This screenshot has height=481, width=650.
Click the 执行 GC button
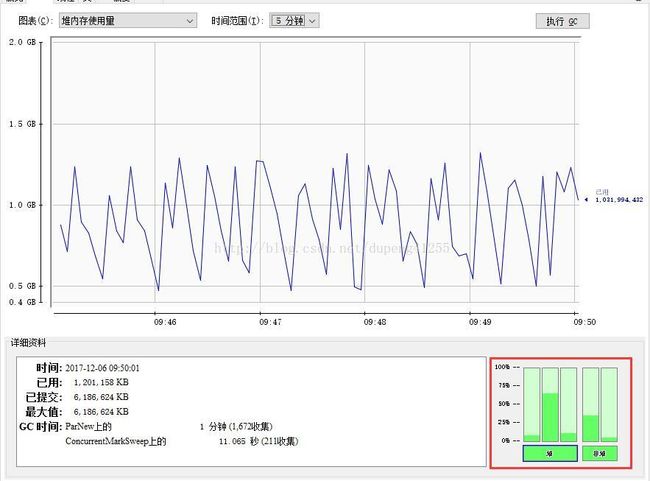562,21
